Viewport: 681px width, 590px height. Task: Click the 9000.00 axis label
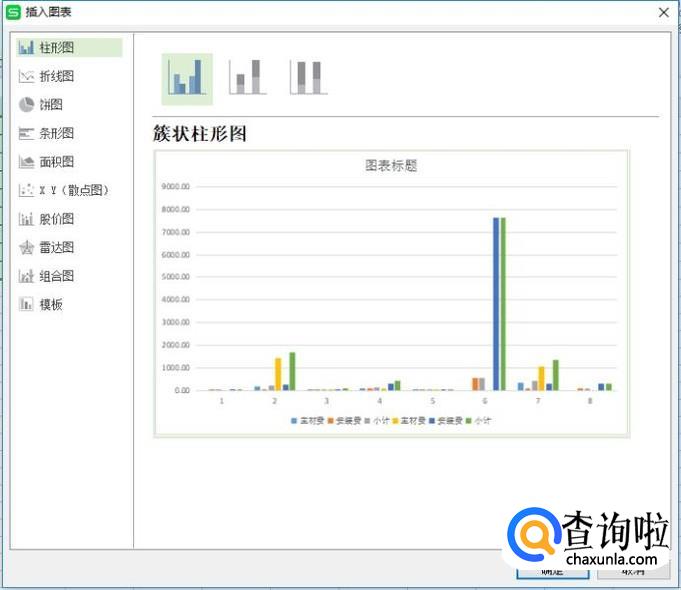point(175,186)
